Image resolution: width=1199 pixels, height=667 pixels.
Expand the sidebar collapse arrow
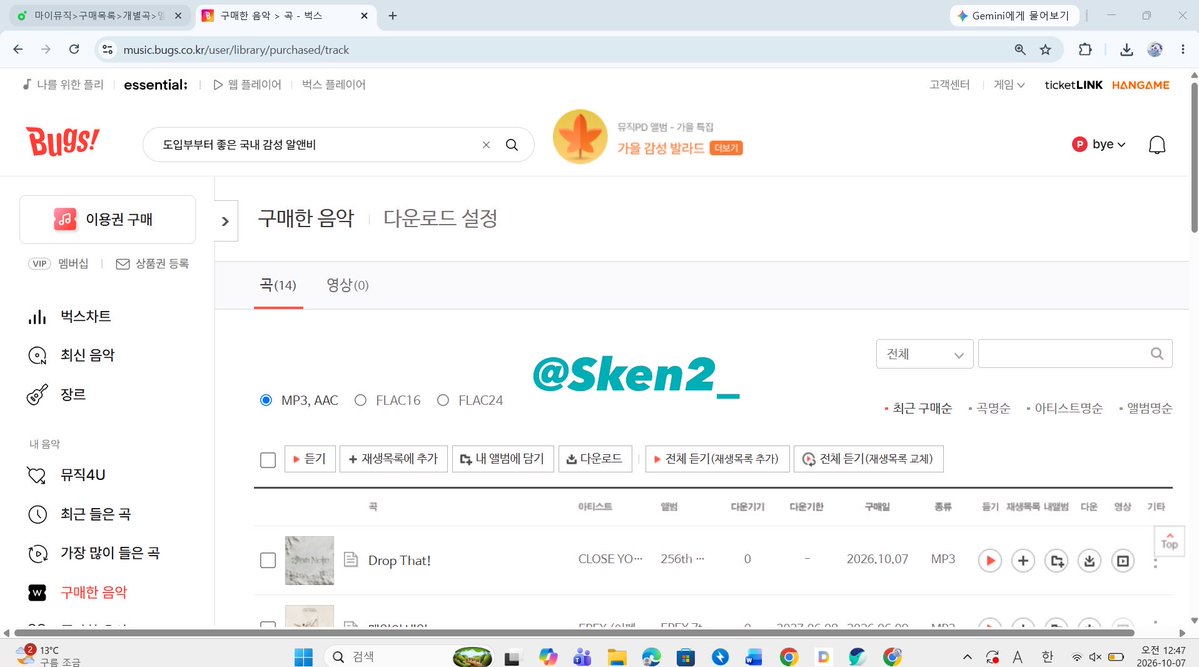pos(226,221)
